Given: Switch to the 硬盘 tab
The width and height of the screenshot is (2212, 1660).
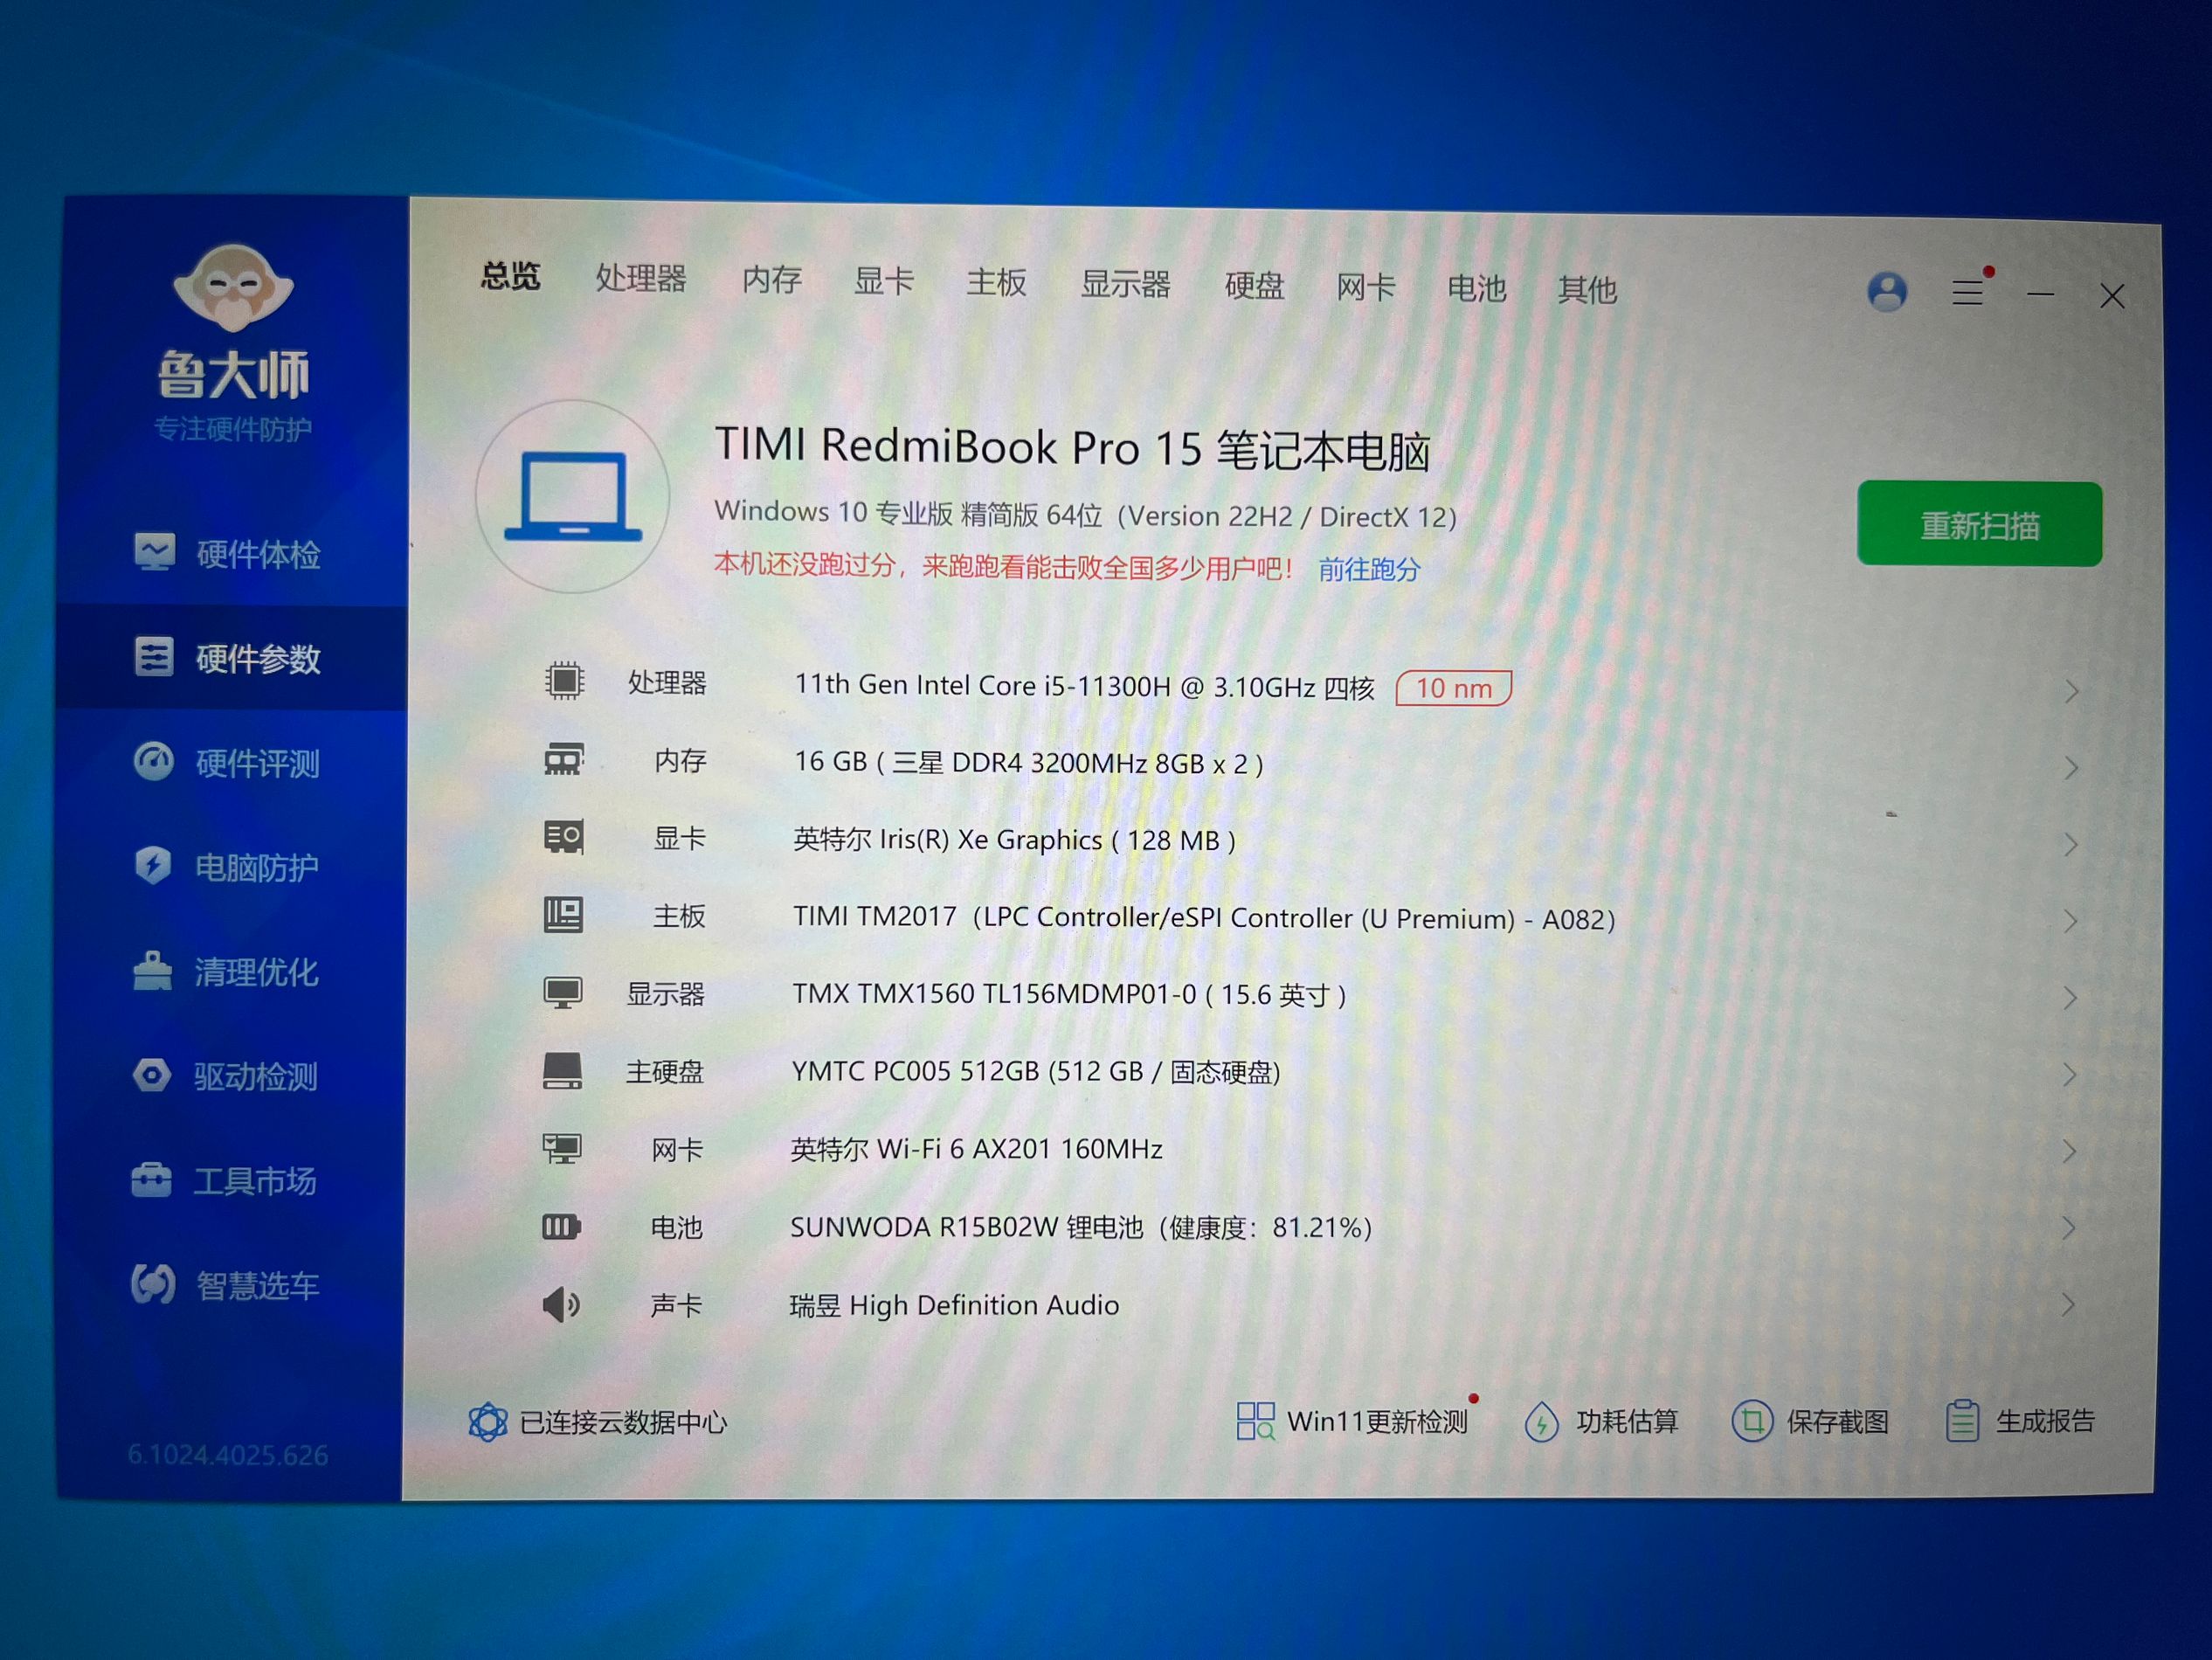Looking at the screenshot, I should pos(1254,287).
